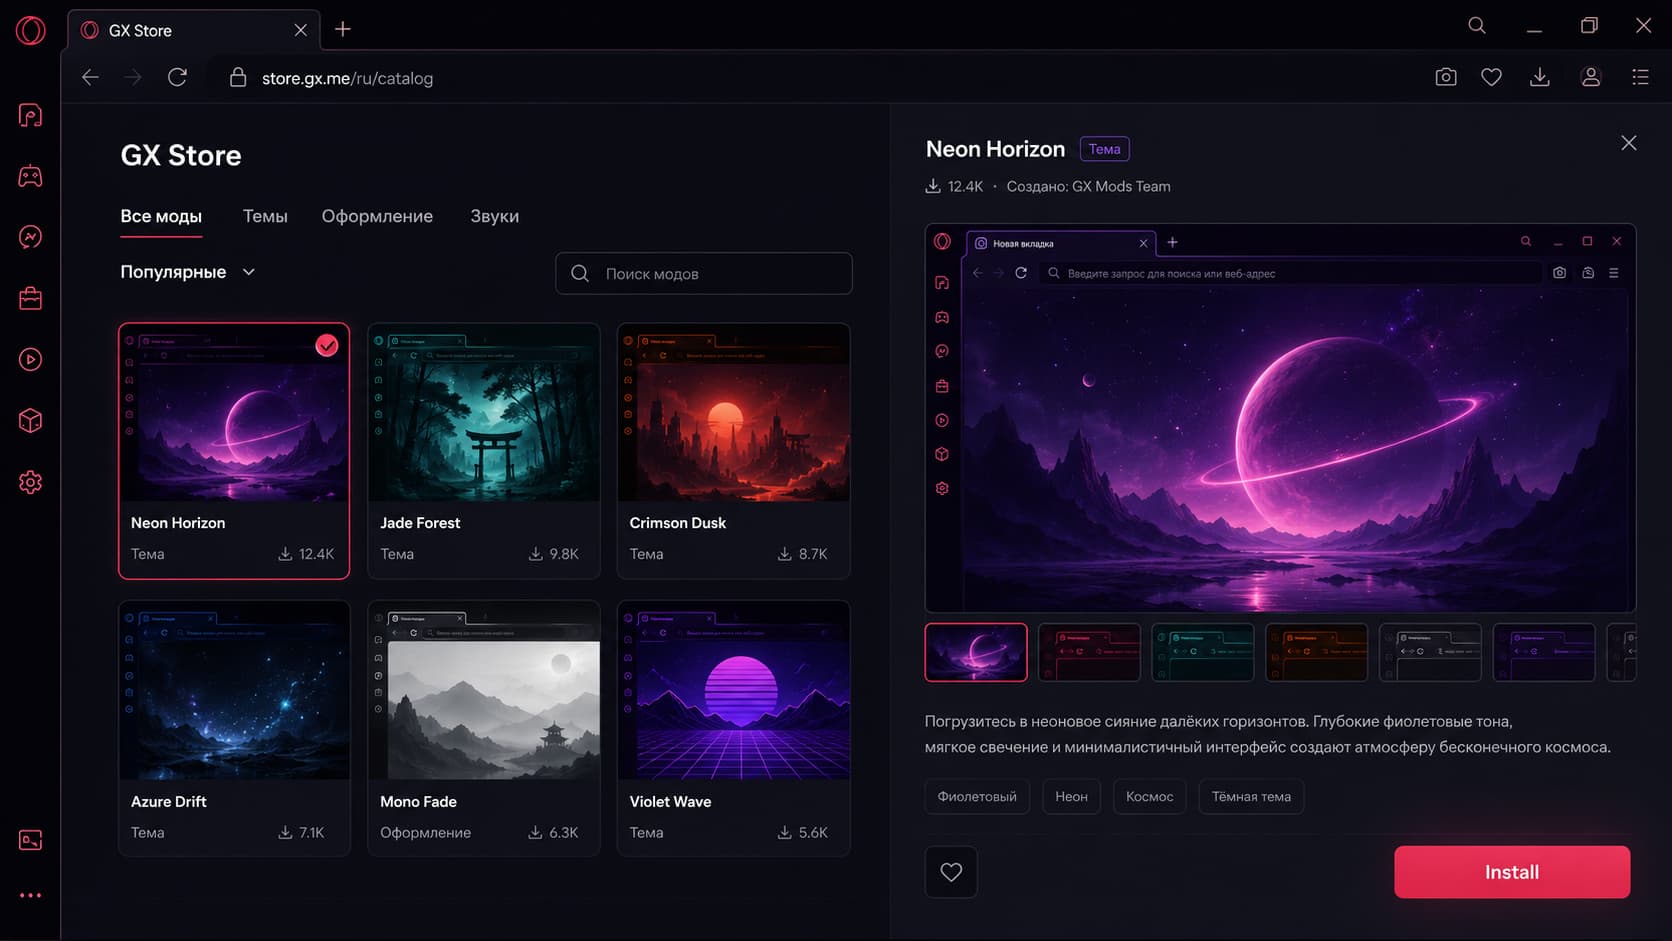Image resolution: width=1672 pixels, height=941 pixels.
Task: Click the Поиск модов search field
Action: click(704, 273)
